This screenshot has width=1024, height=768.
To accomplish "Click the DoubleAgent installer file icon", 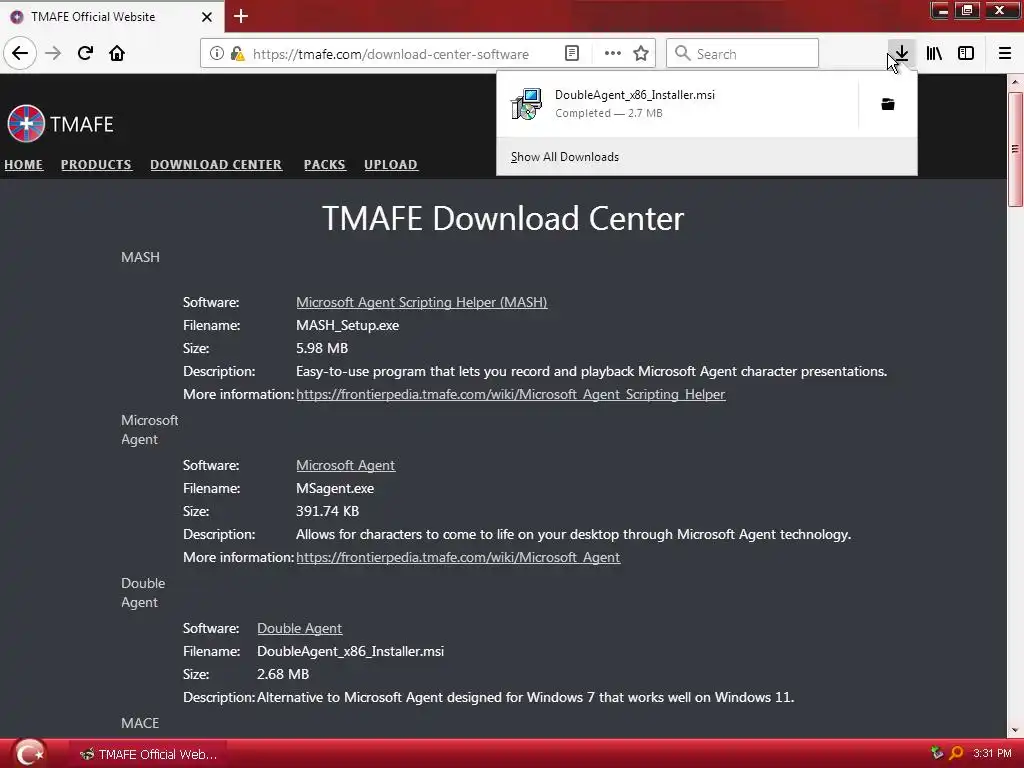I will click(x=526, y=104).
